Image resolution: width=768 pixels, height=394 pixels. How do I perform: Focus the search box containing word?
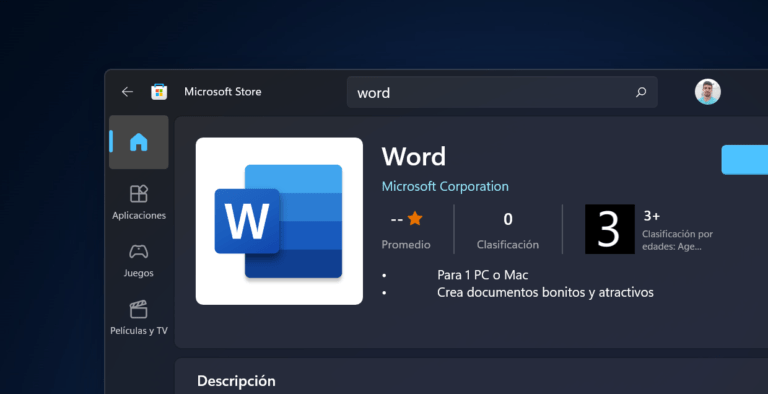click(502, 92)
